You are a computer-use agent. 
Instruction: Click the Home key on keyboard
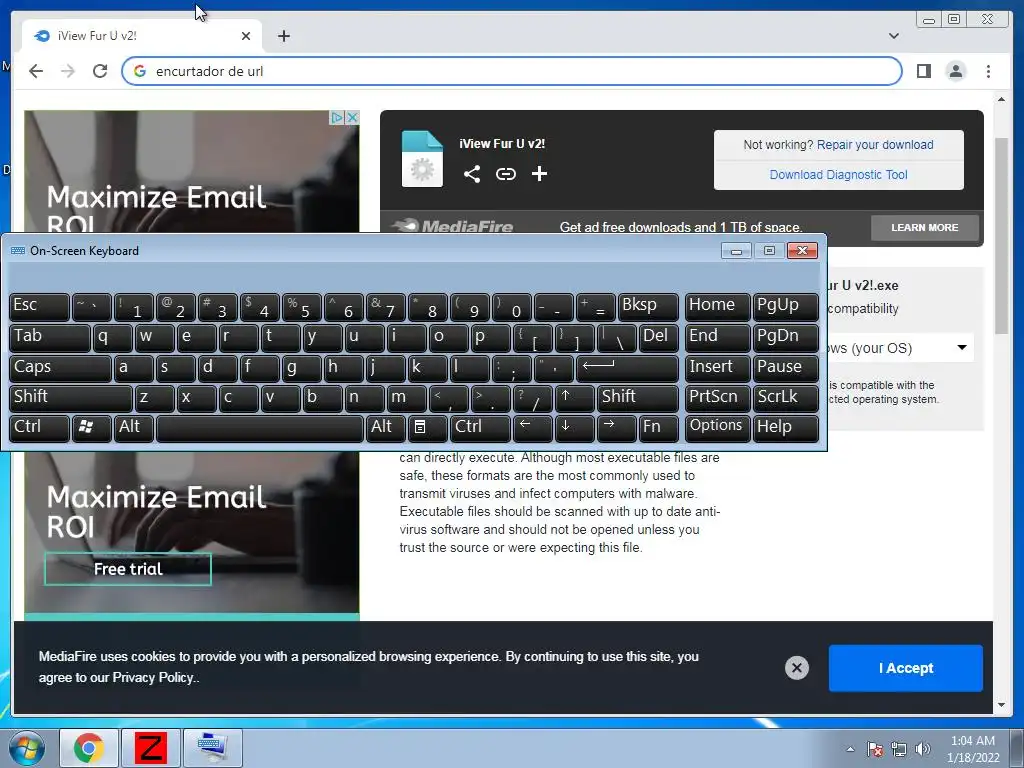[x=717, y=306]
